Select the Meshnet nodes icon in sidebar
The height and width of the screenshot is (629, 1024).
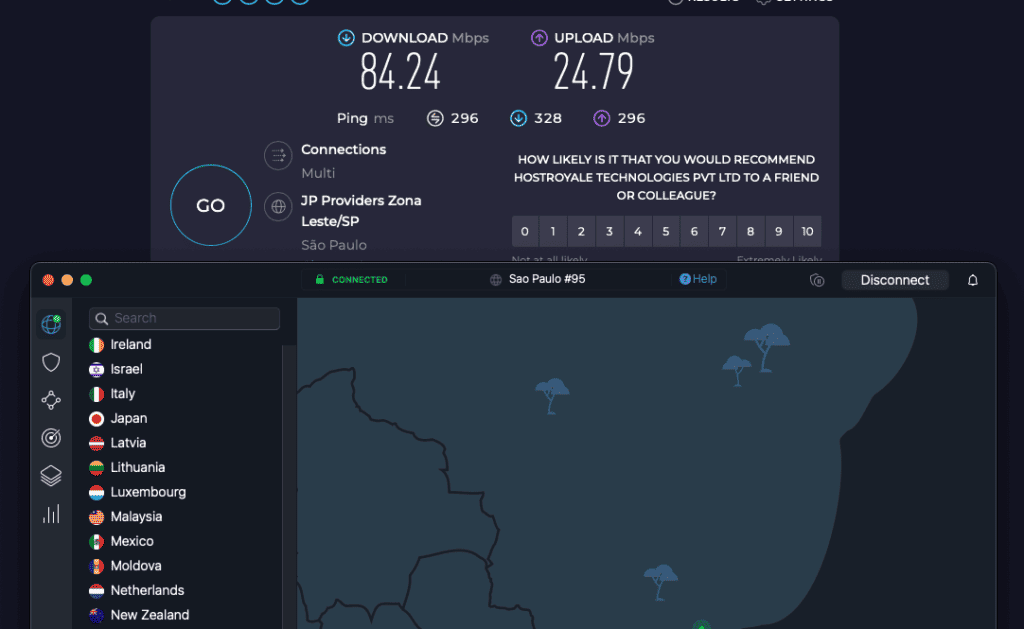pos(51,400)
